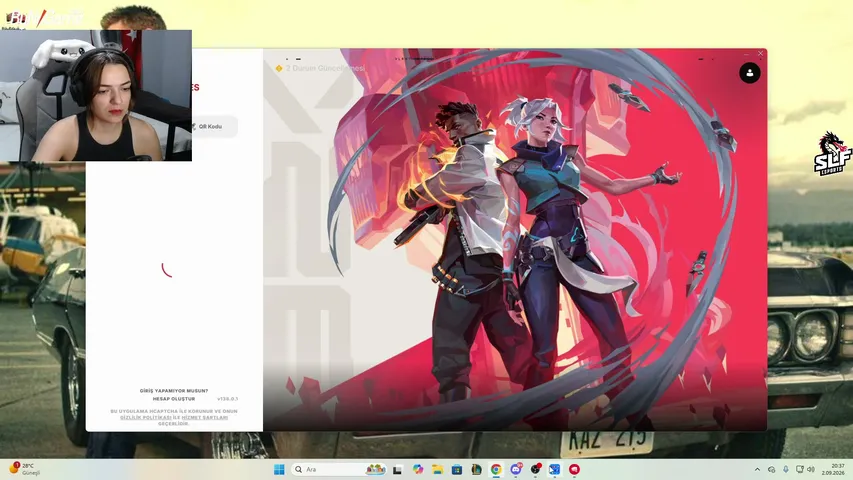Open Task View from the taskbar
This screenshot has height=480, width=853.
(398, 469)
